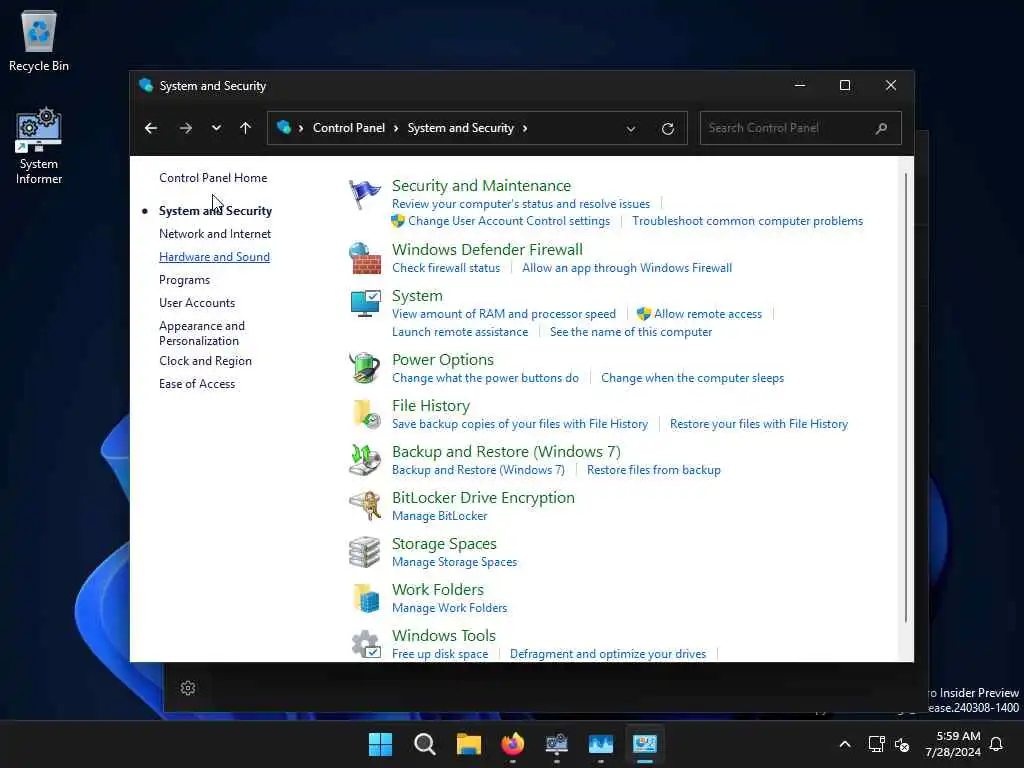Click the System monitor icon
Screen dimensions: 1024x768
click(365, 304)
